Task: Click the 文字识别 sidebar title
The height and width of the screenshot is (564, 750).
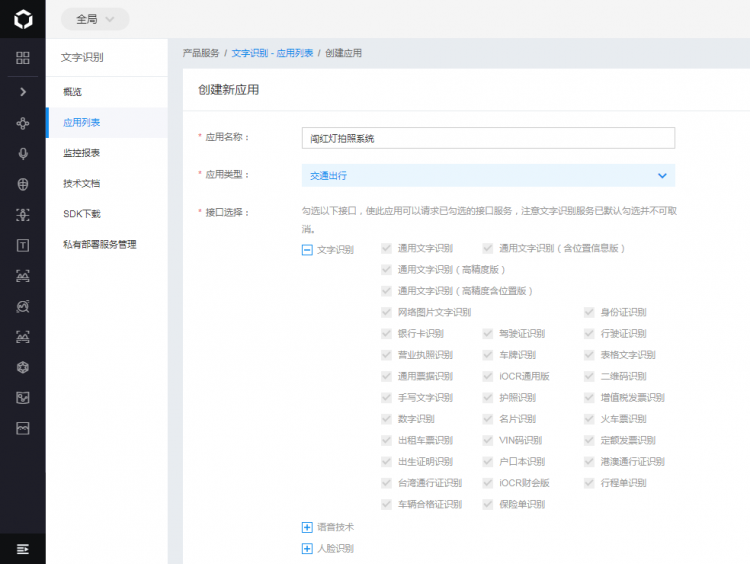Action: click(x=82, y=57)
